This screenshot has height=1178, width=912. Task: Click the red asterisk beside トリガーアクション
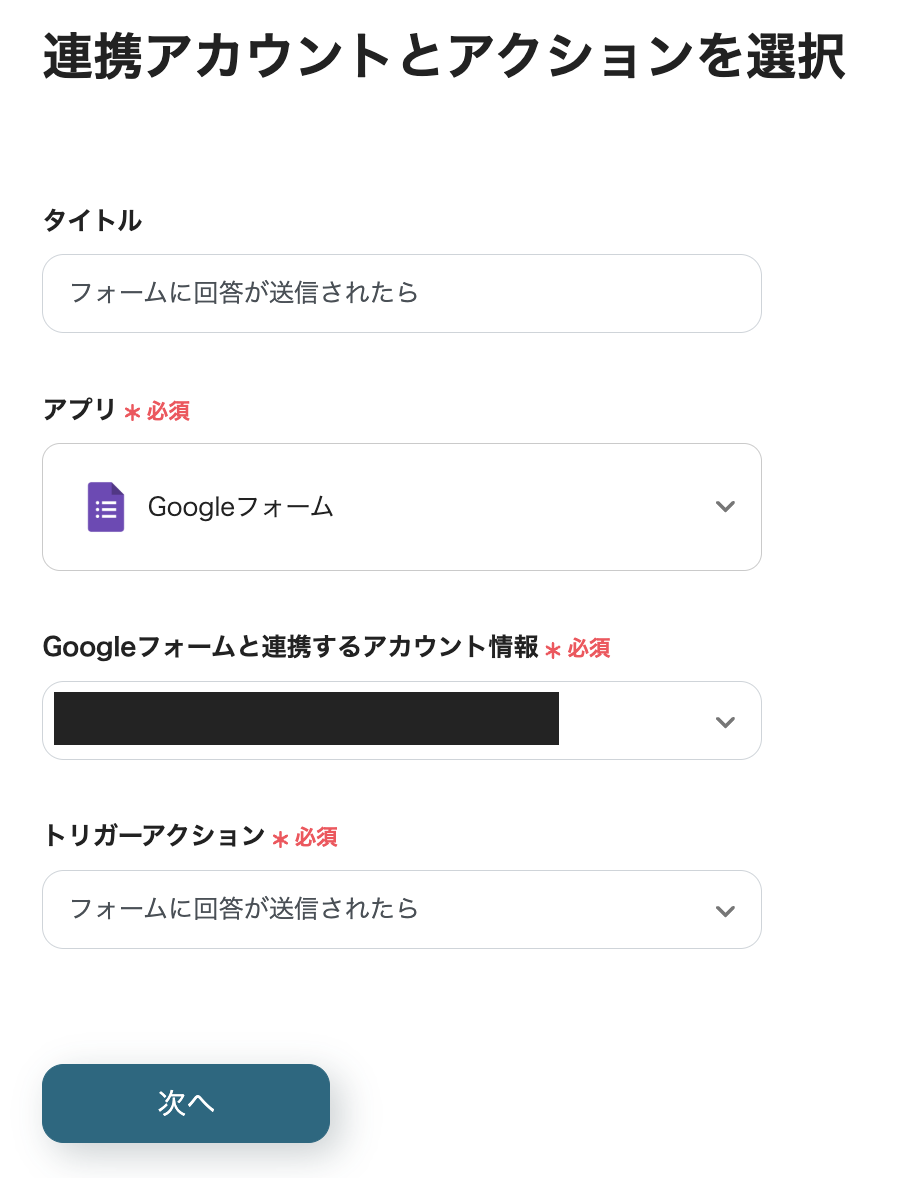[x=280, y=839]
